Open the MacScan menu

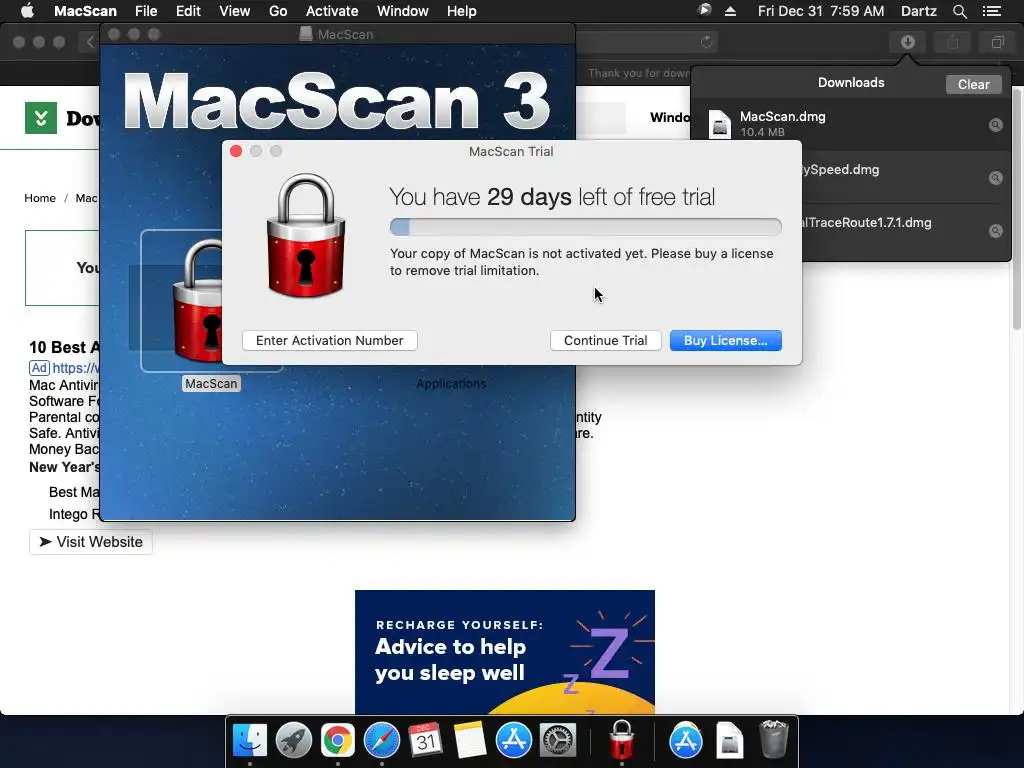85,11
